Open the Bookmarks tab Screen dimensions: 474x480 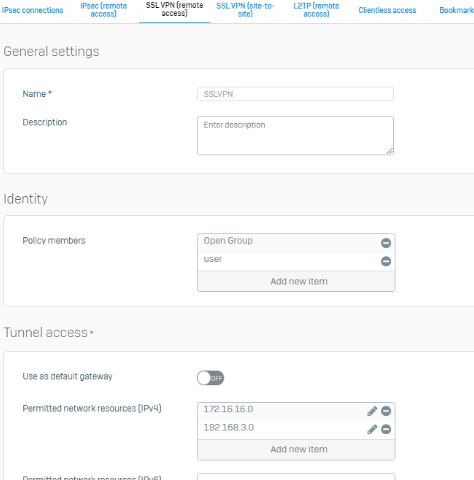click(x=456, y=10)
